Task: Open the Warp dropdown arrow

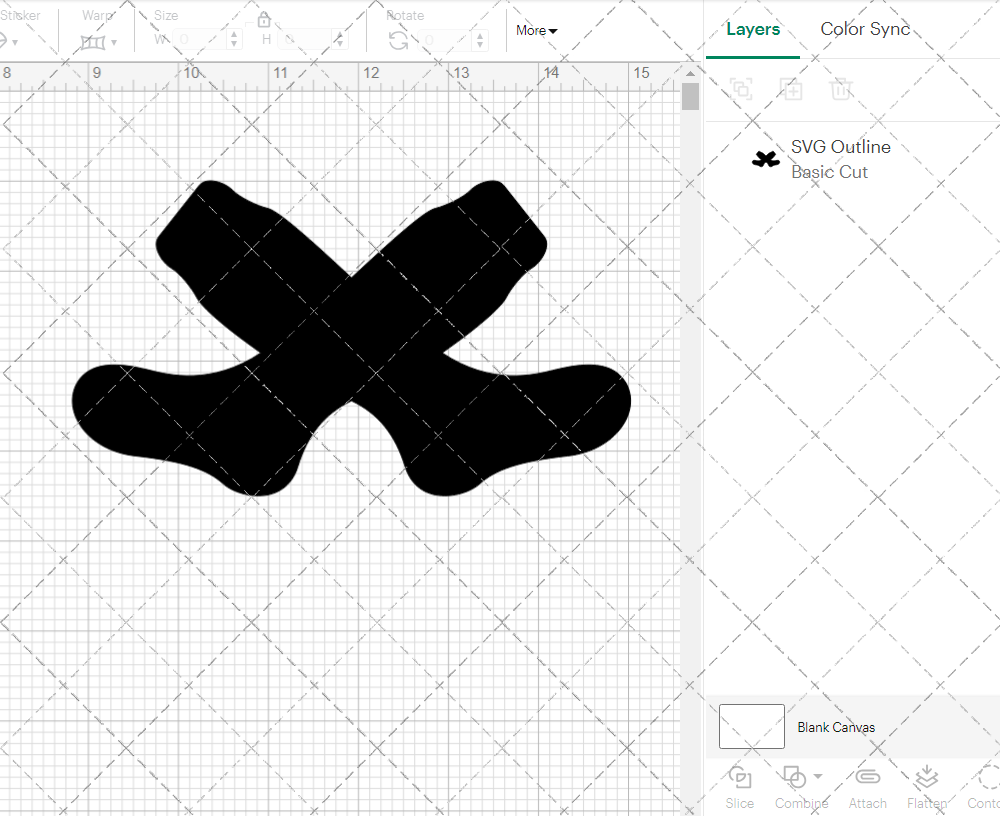Action: pyautogui.click(x=114, y=43)
